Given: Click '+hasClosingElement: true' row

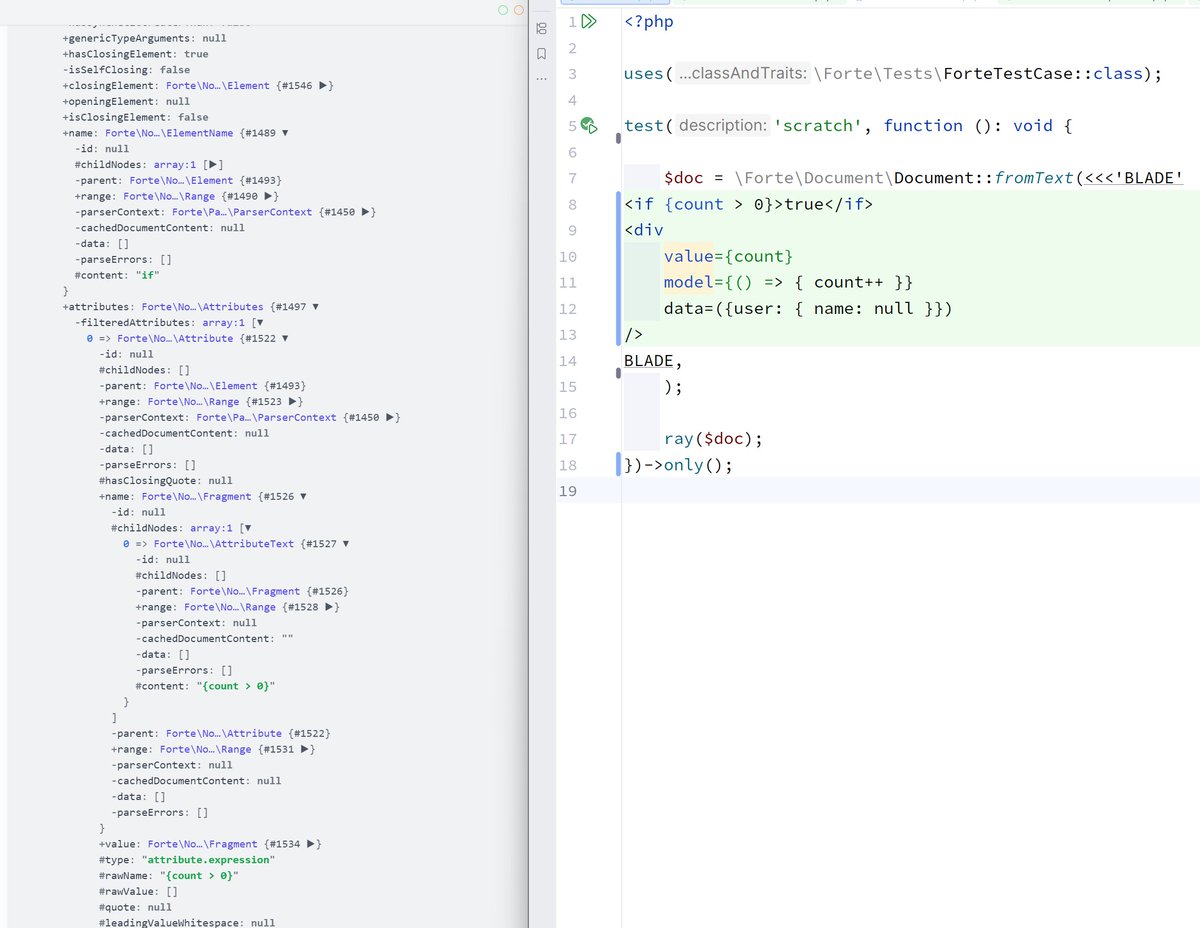Looking at the screenshot, I should [x=136, y=54].
